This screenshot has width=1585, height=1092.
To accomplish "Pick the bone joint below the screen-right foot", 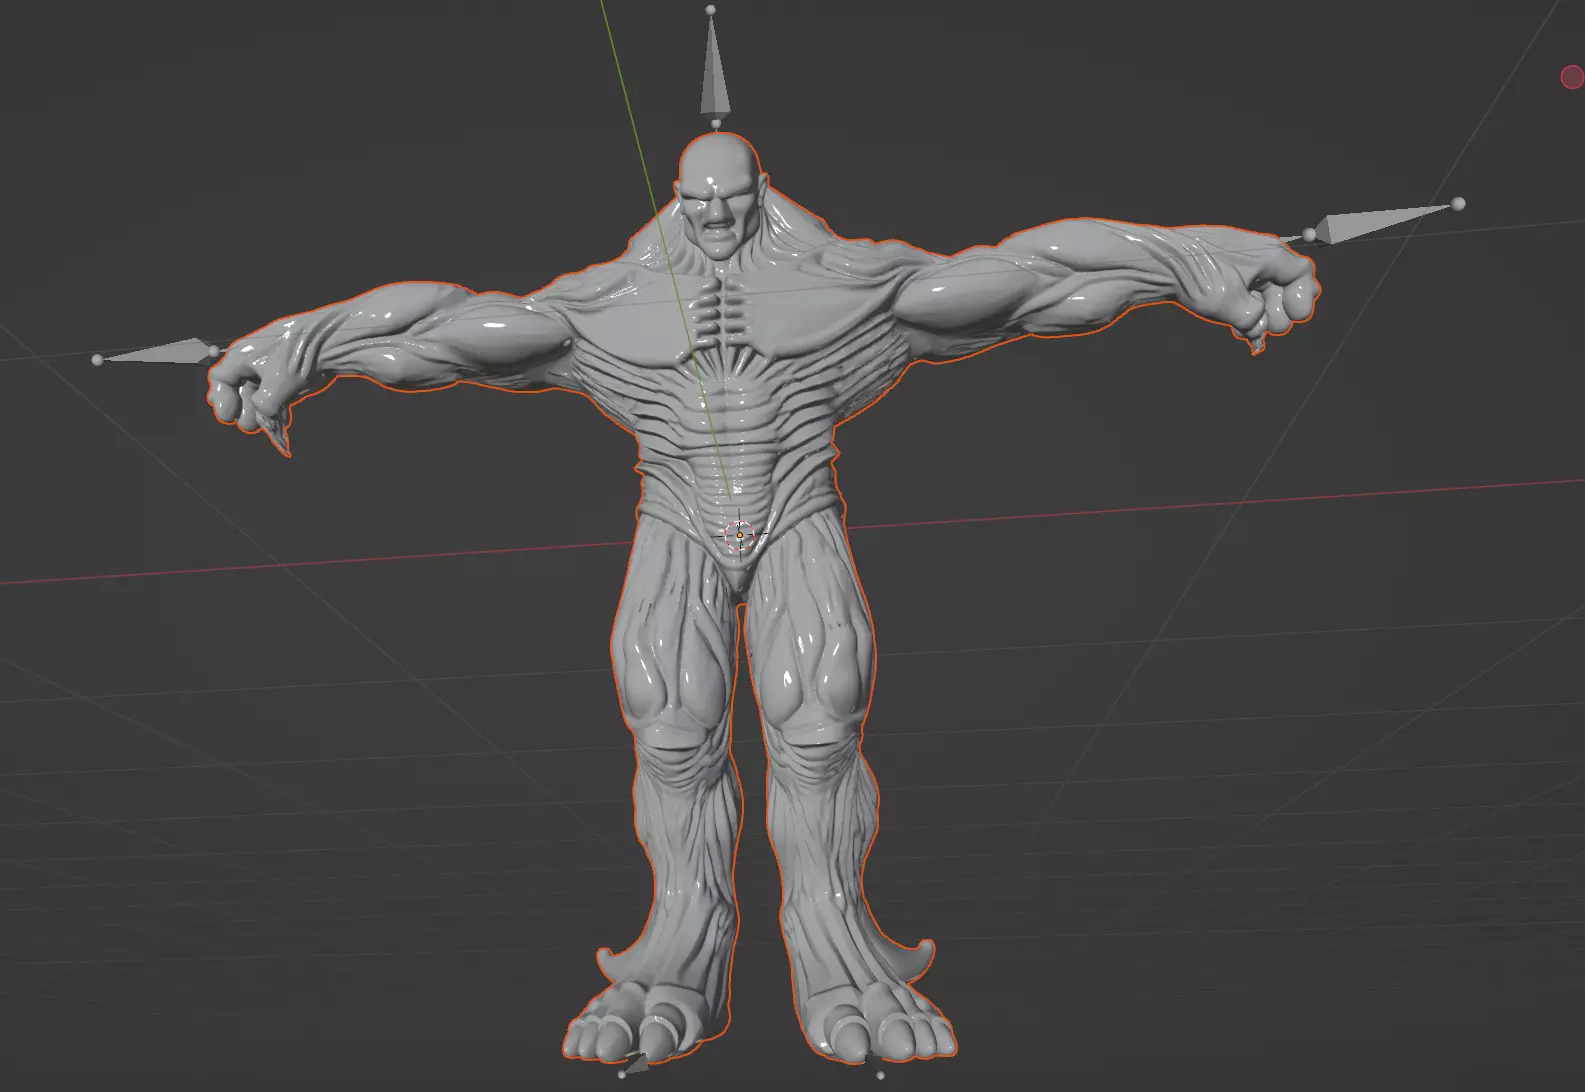I will point(880,1076).
